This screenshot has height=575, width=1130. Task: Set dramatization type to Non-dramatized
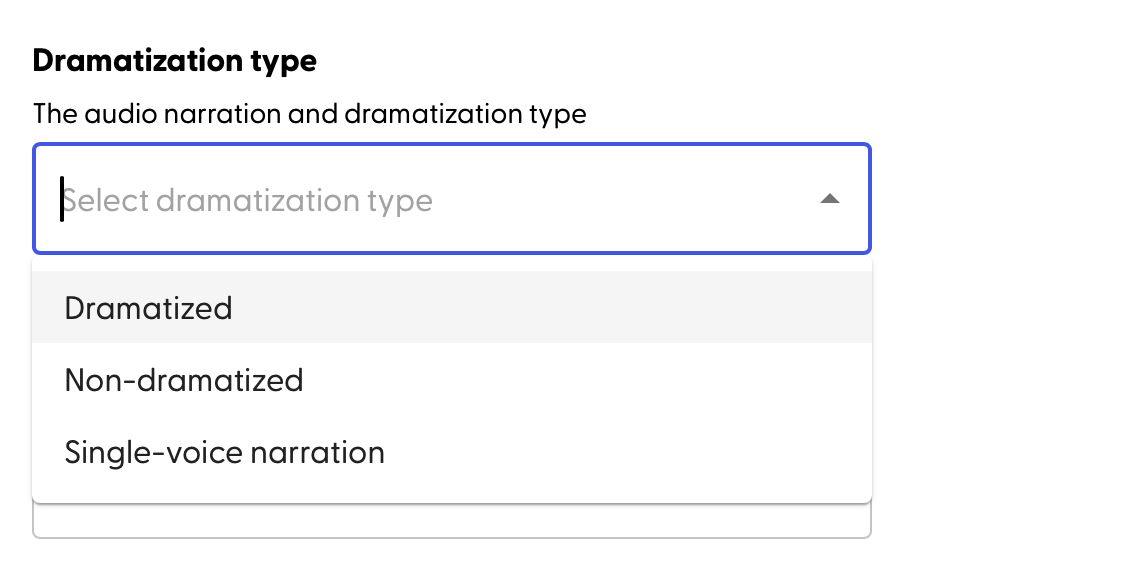[x=183, y=380]
